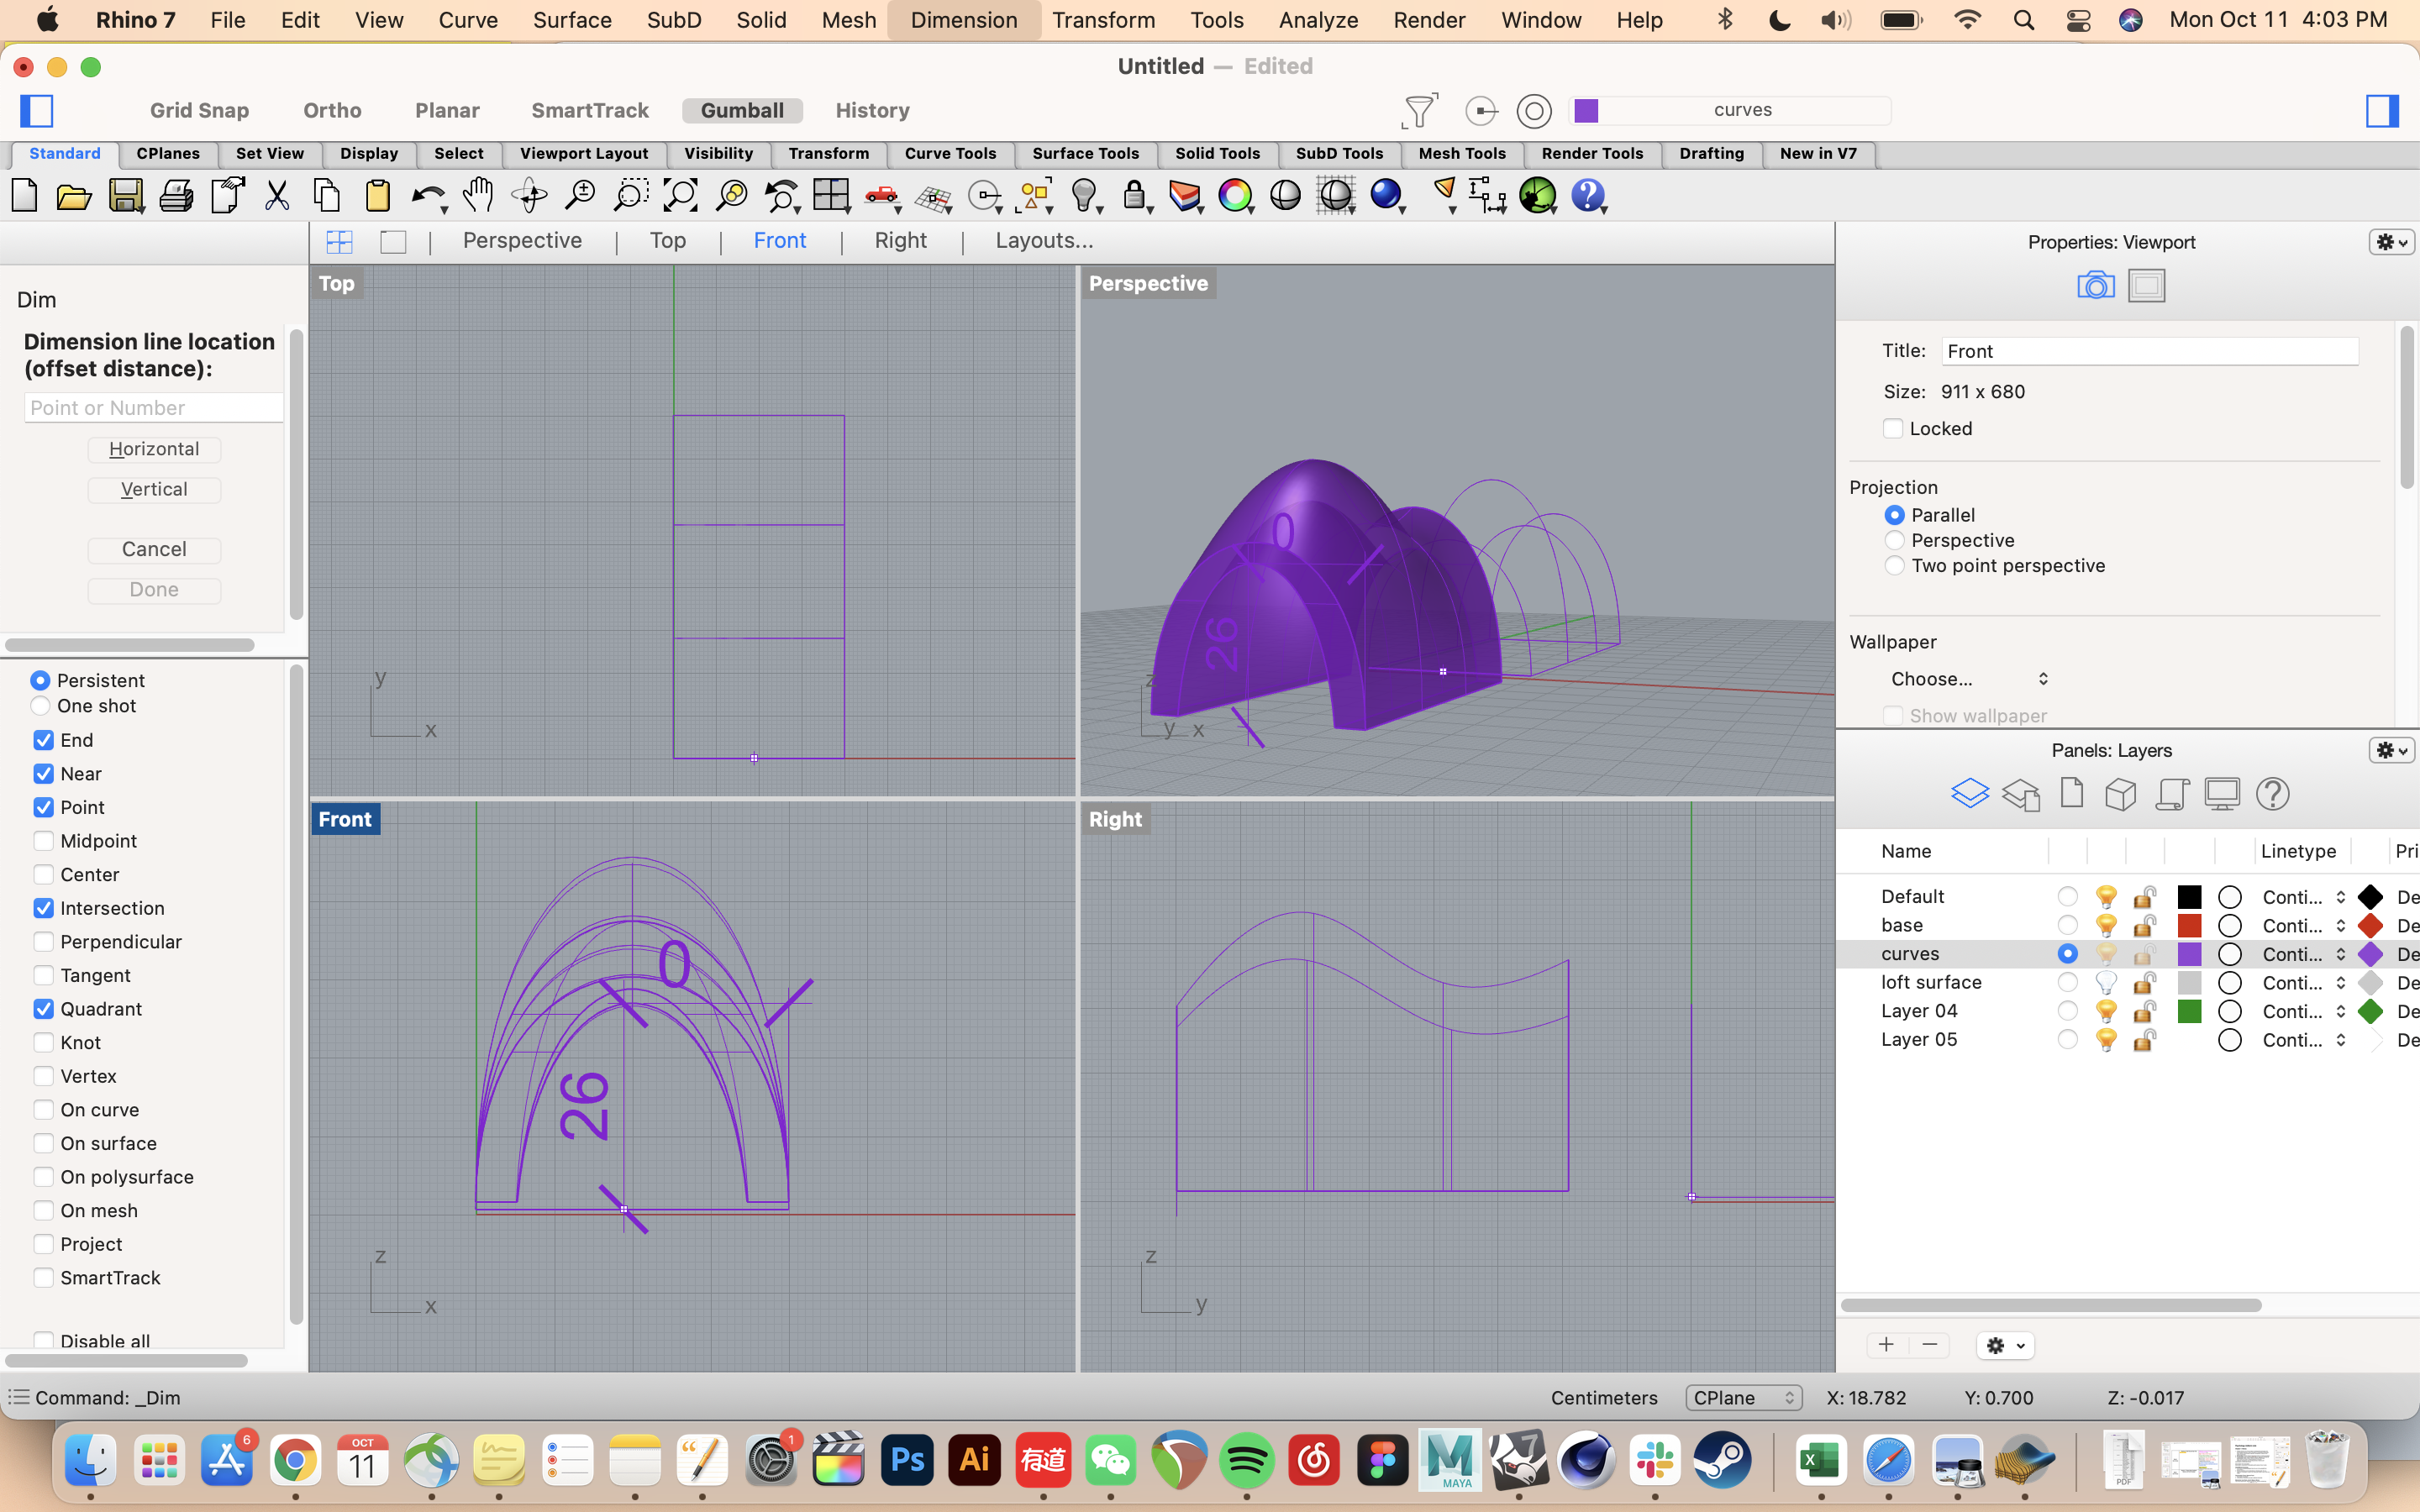2420x1512 pixels.
Task: Click the SubD Tools tab
Action: pyautogui.click(x=1338, y=153)
